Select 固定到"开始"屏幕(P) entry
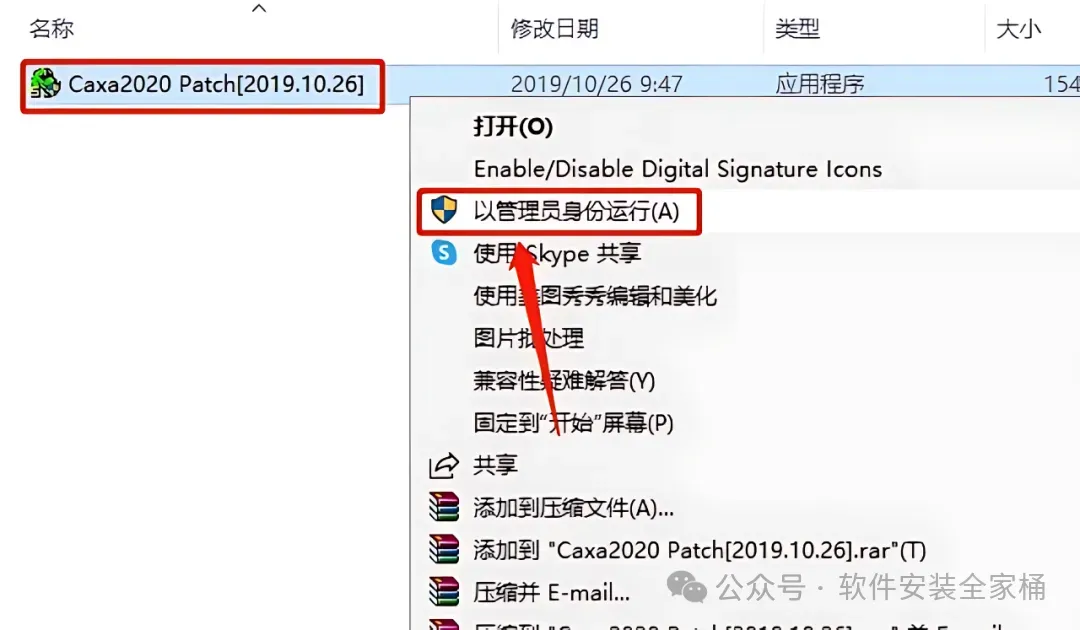 (x=573, y=422)
